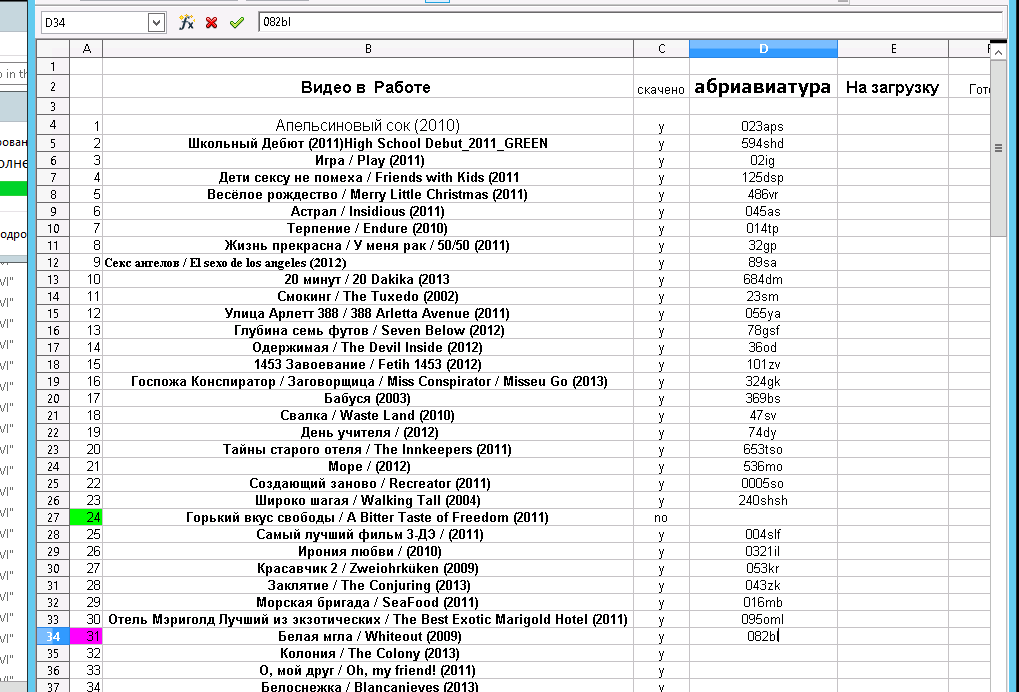Select the highlighted row header 34
This screenshot has width=1019, height=692.
pyautogui.click(x=53, y=637)
